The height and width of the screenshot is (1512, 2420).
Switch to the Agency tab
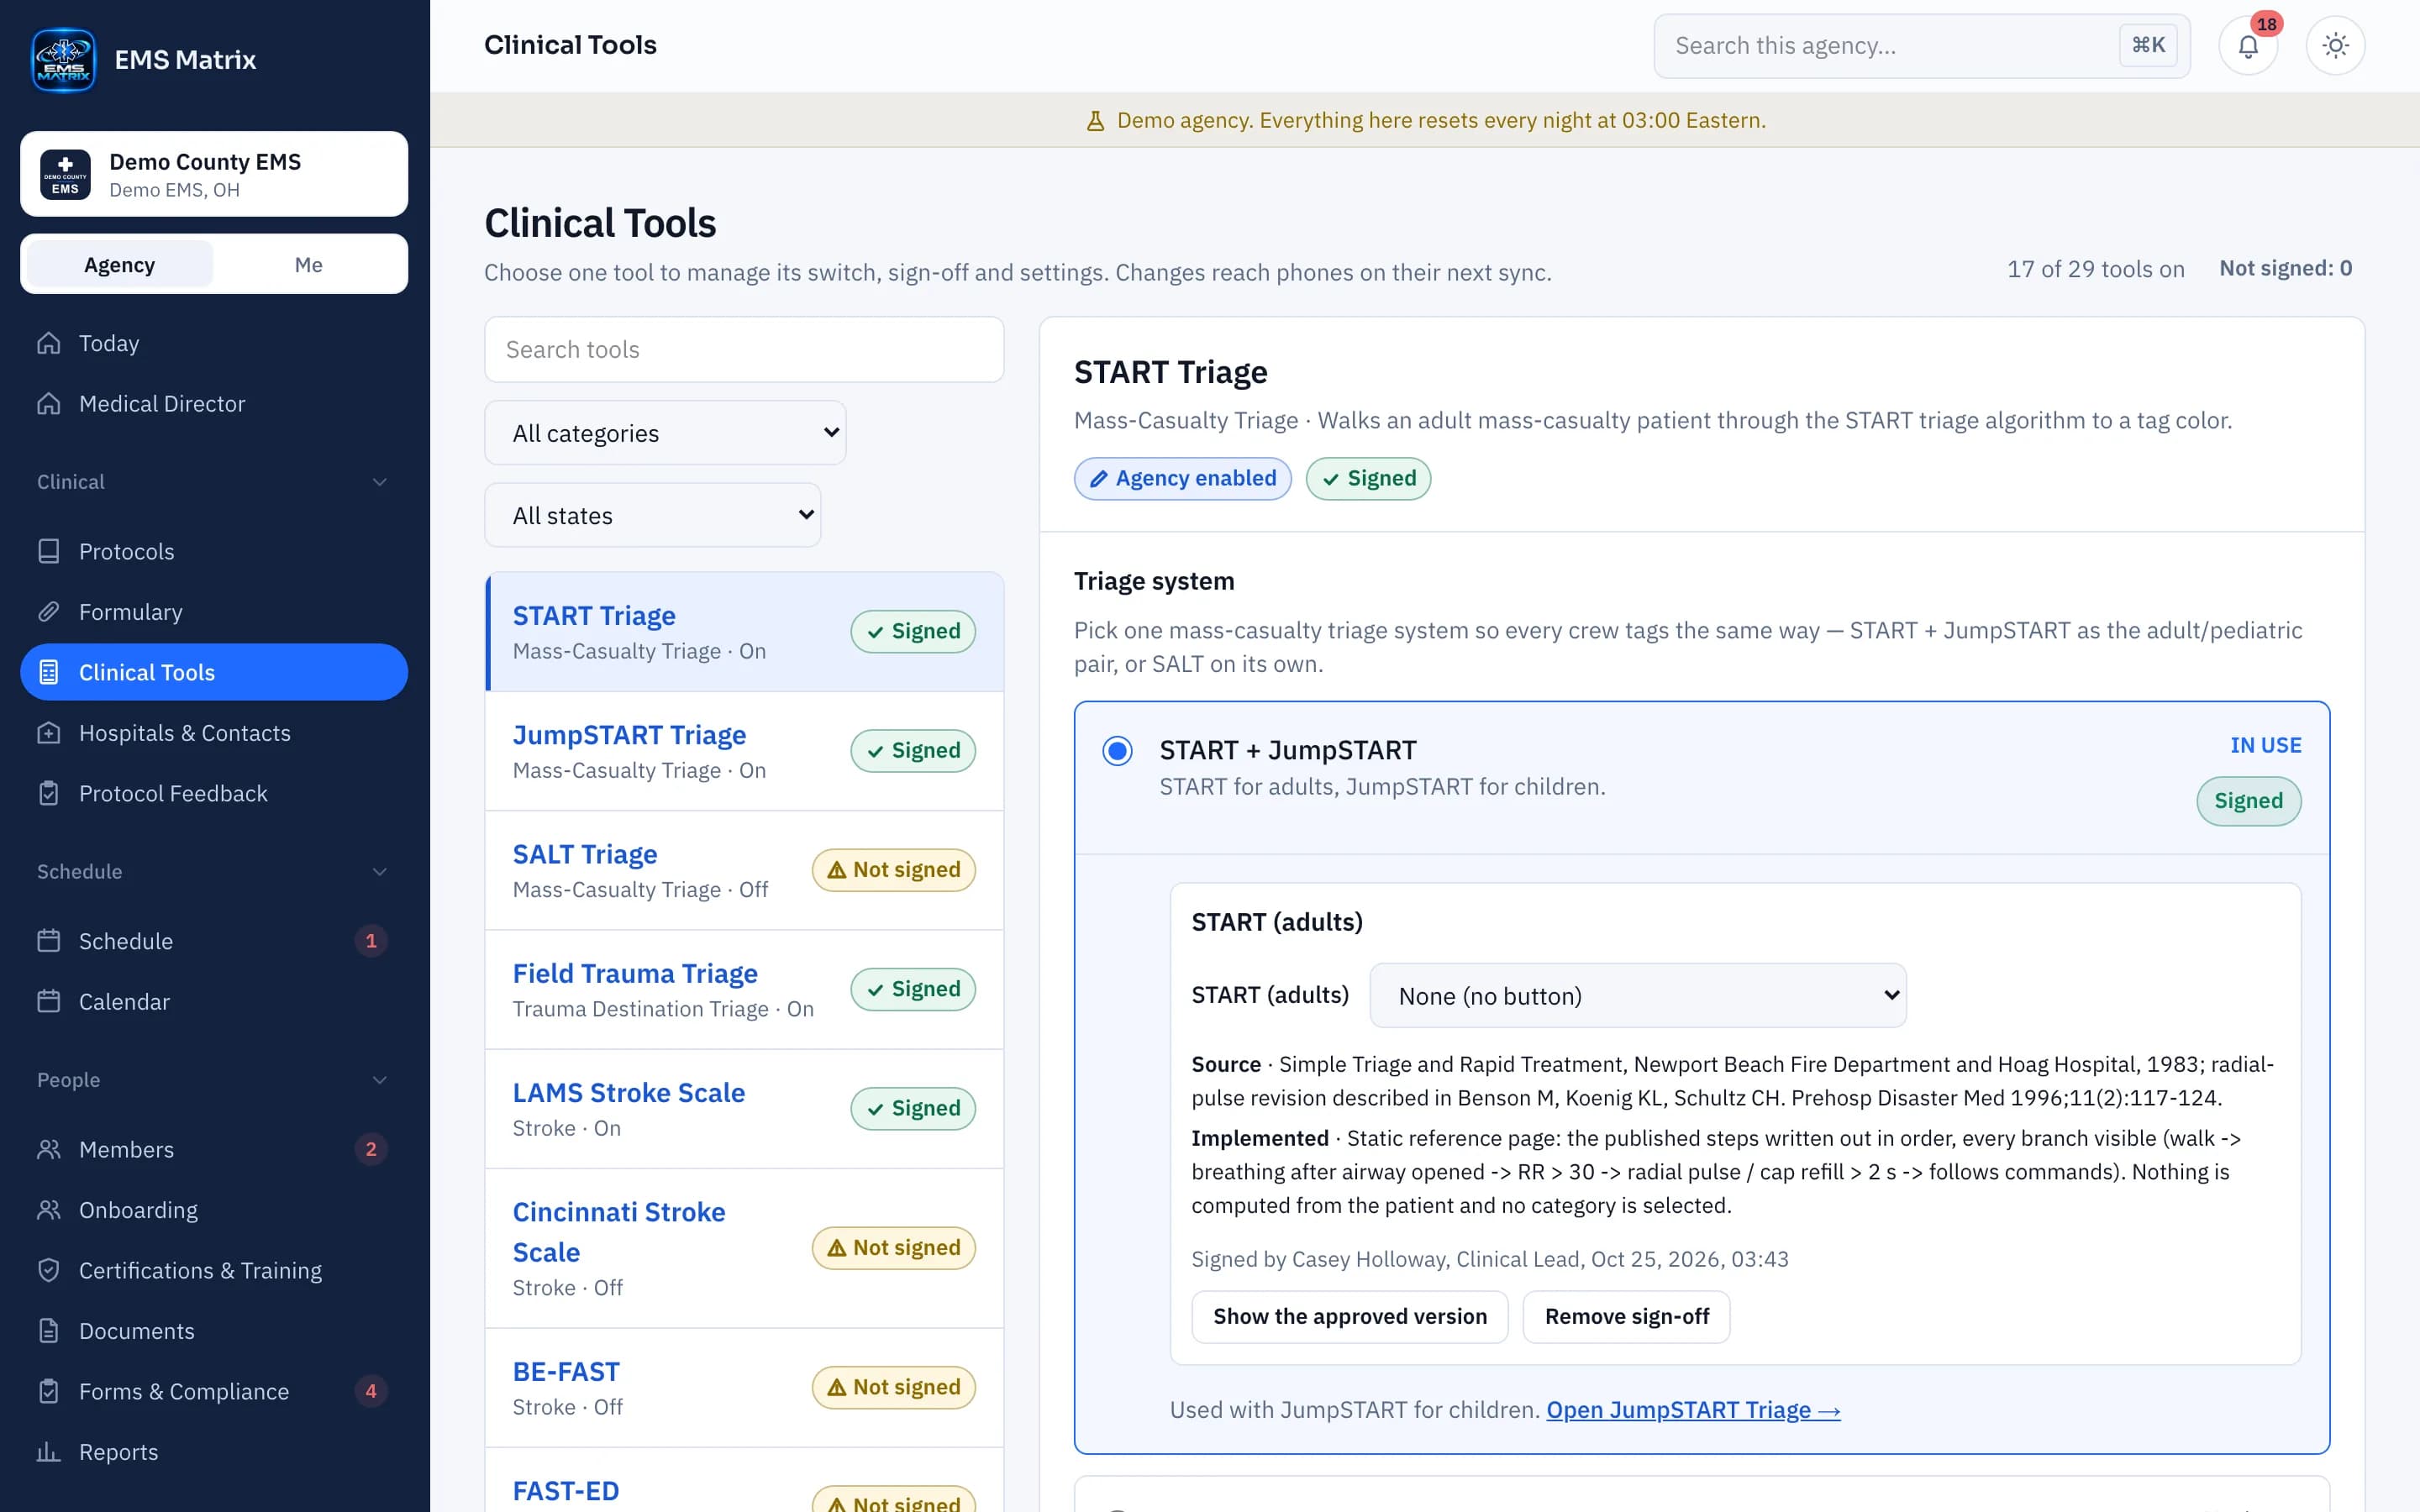[x=119, y=264]
